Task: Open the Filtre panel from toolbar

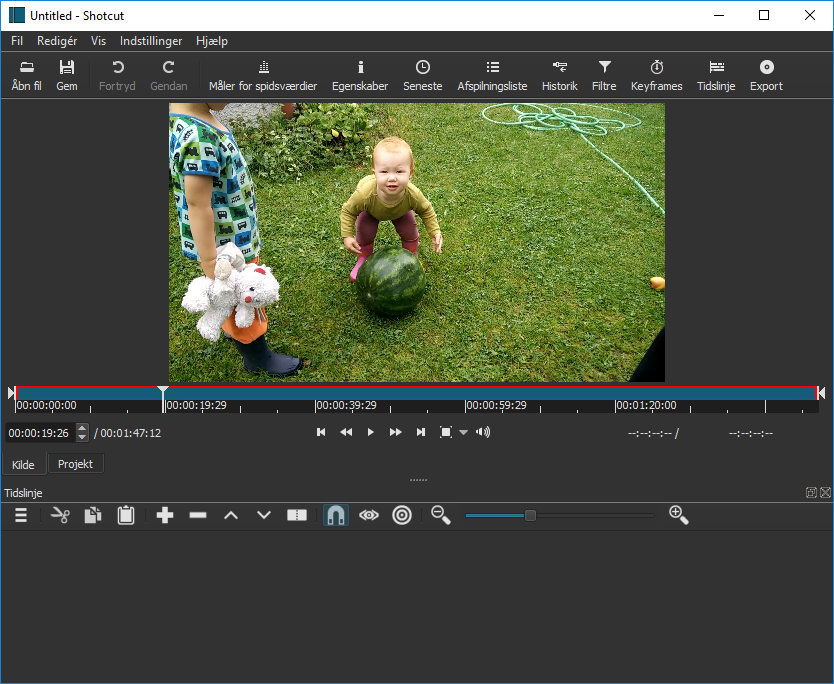Action: [604, 75]
